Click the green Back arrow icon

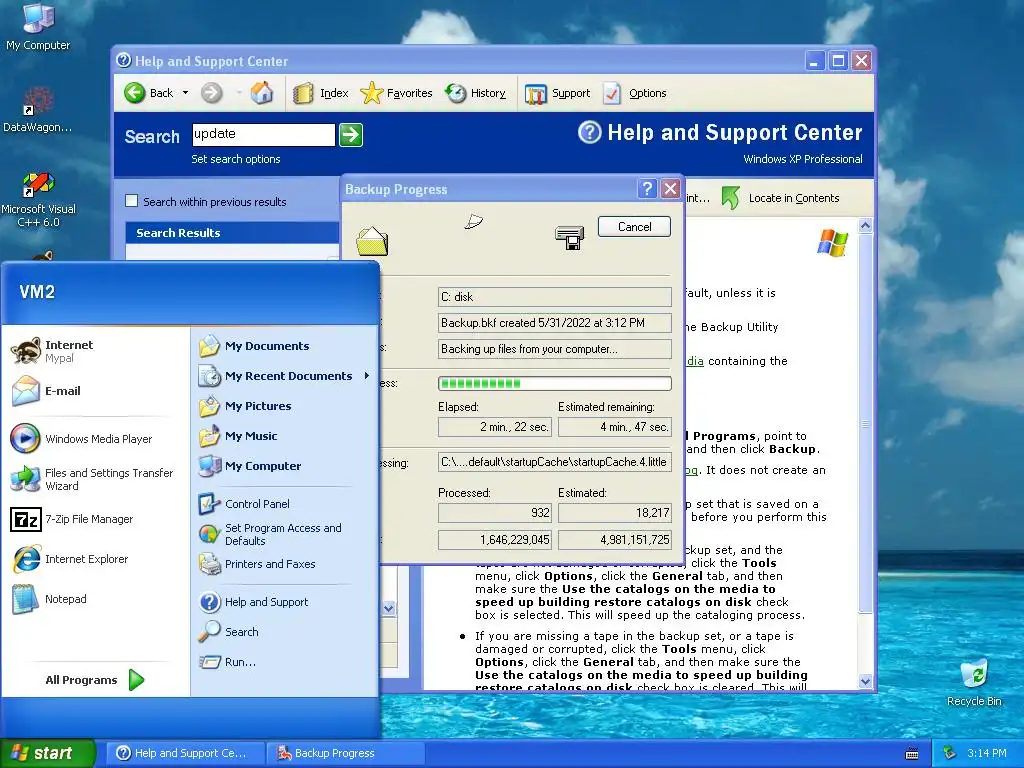pyautogui.click(x=135, y=93)
